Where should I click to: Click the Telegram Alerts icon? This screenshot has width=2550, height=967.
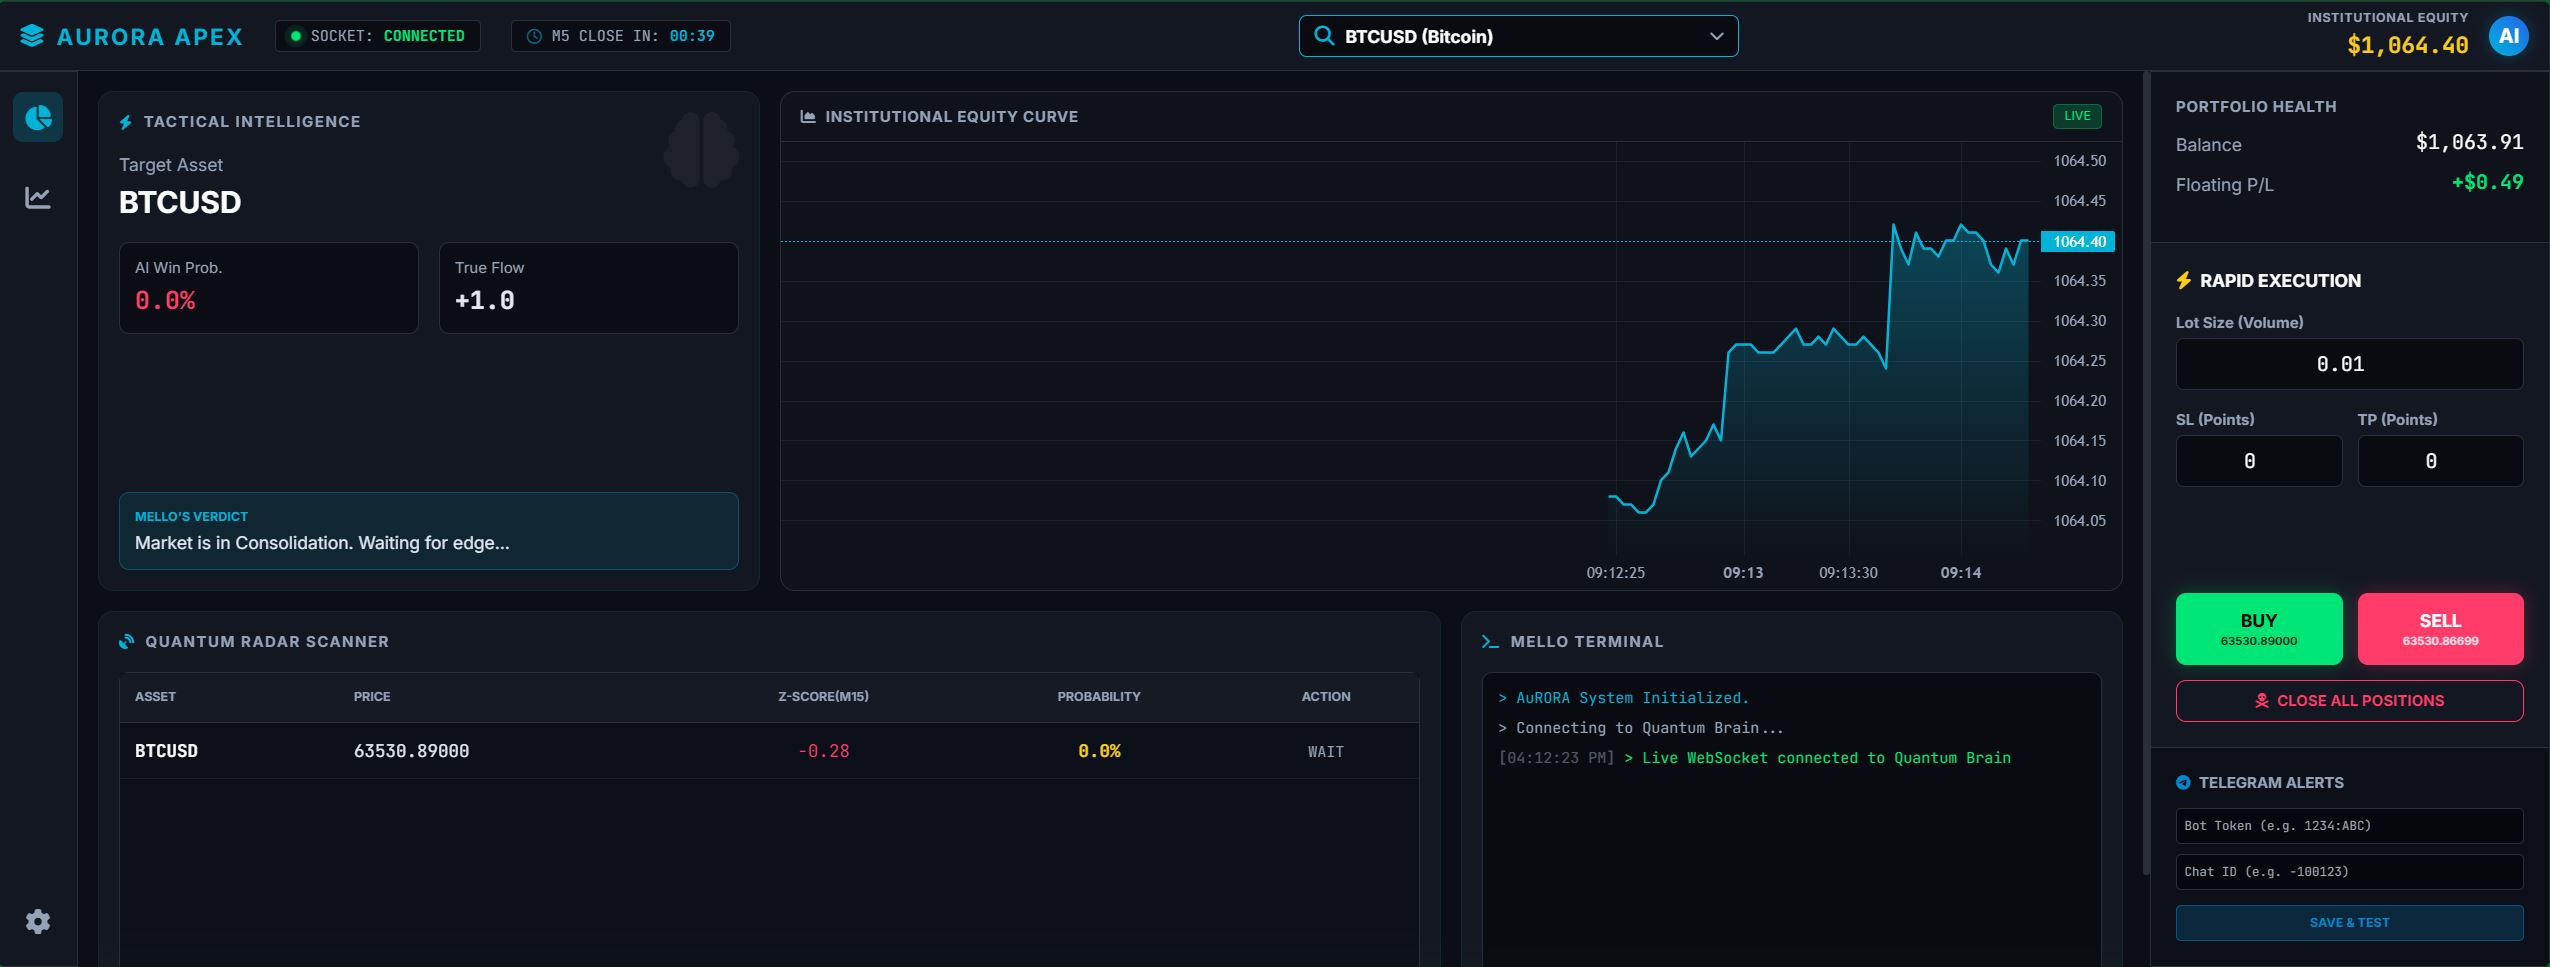coord(2183,783)
